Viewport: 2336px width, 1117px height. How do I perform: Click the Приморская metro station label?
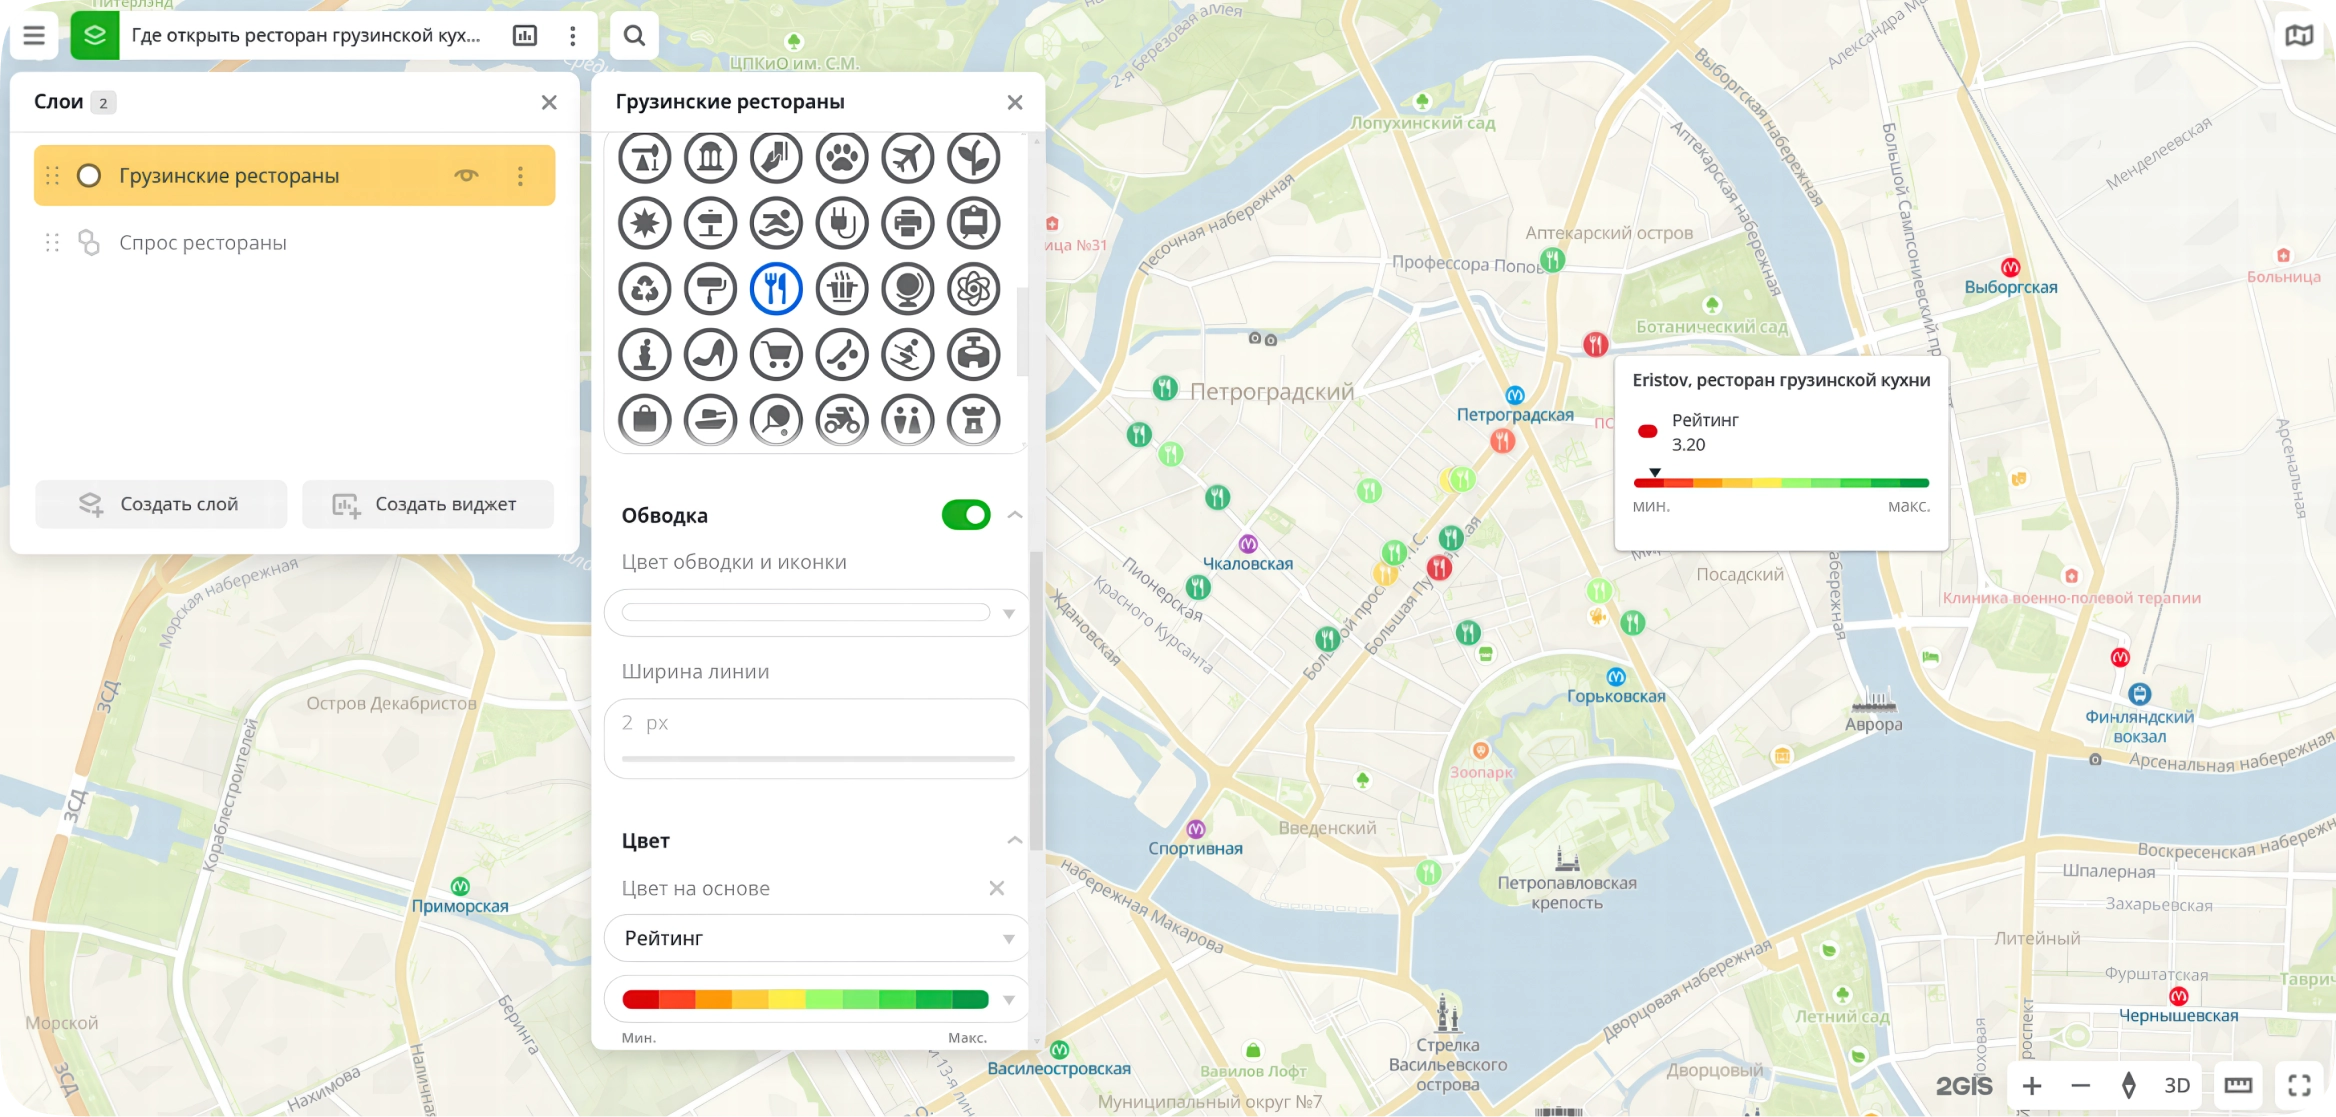point(460,907)
